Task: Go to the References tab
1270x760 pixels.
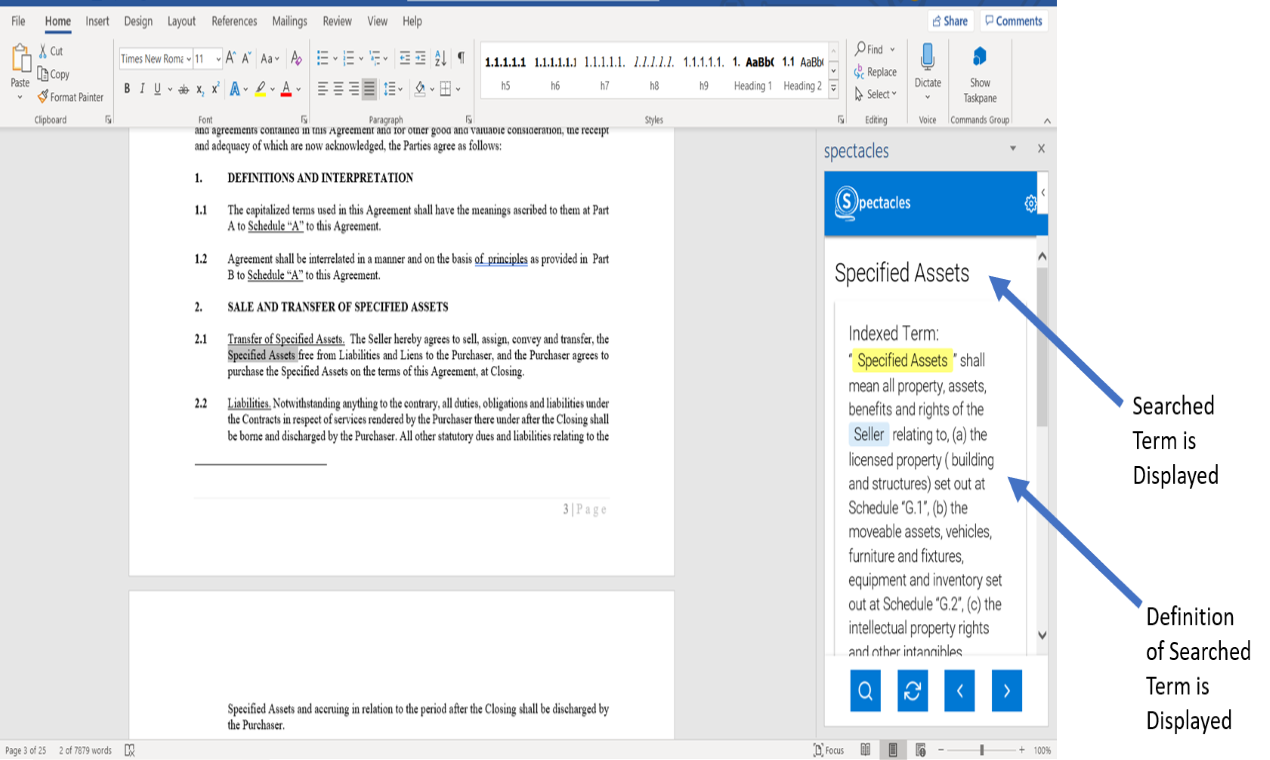Action: pyautogui.click(x=234, y=21)
